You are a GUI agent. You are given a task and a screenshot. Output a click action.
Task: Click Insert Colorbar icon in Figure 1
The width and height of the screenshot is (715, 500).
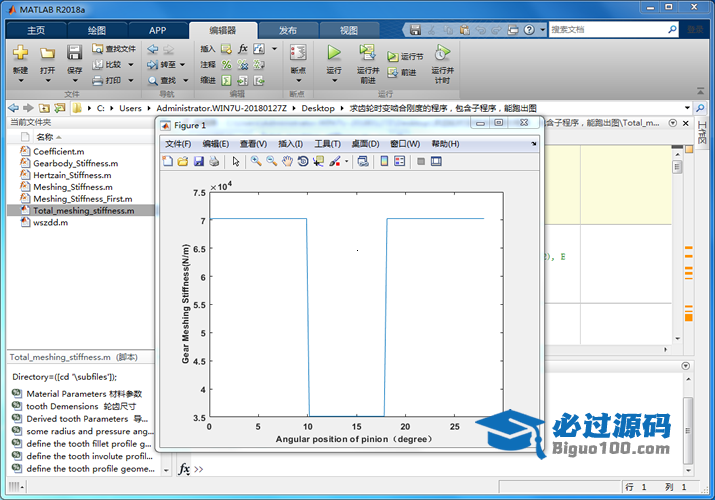[384, 161]
